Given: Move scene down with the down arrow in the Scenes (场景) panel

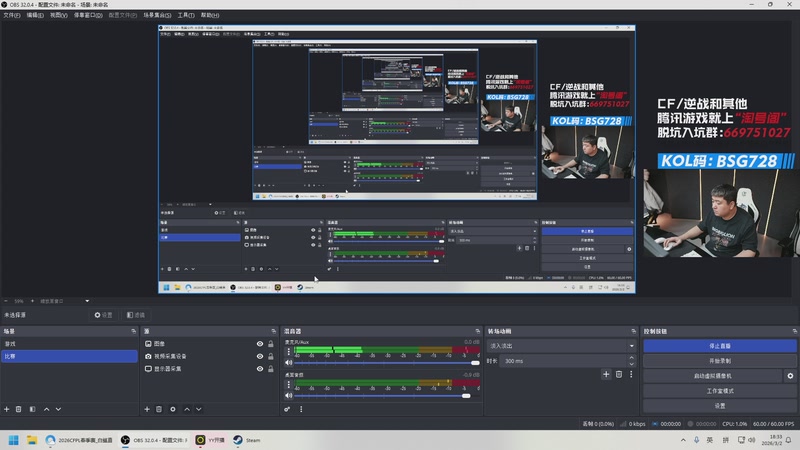Looking at the screenshot, I should pos(58,409).
